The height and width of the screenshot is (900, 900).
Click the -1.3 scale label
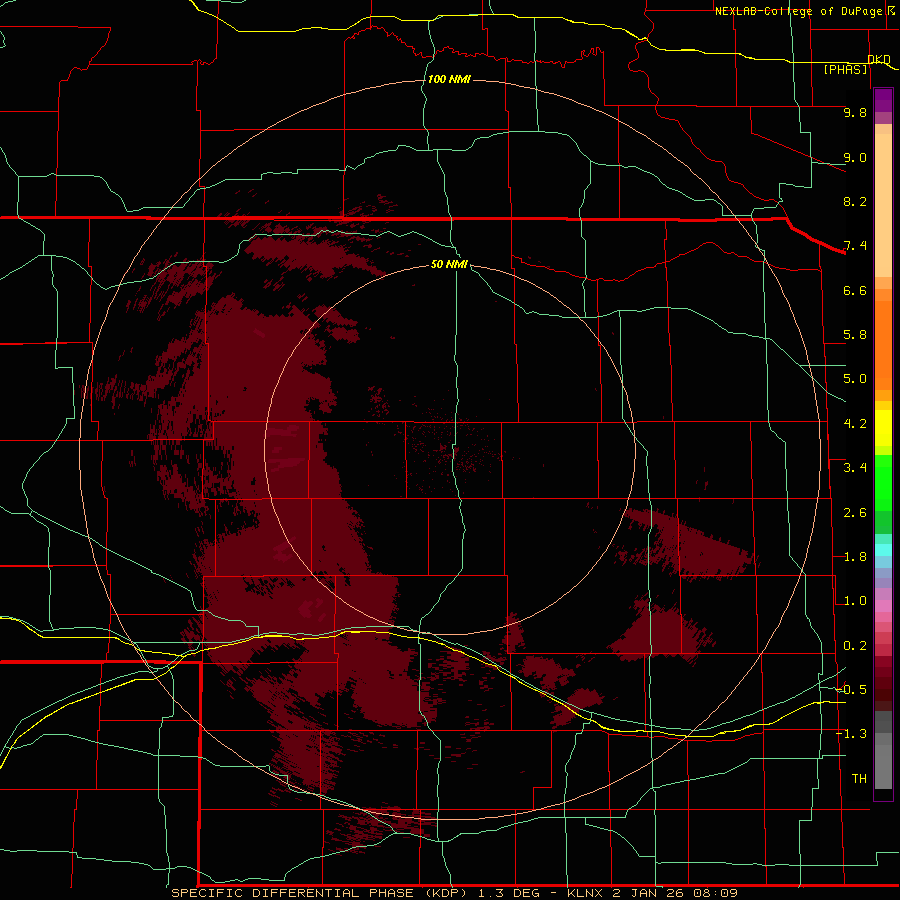click(851, 734)
